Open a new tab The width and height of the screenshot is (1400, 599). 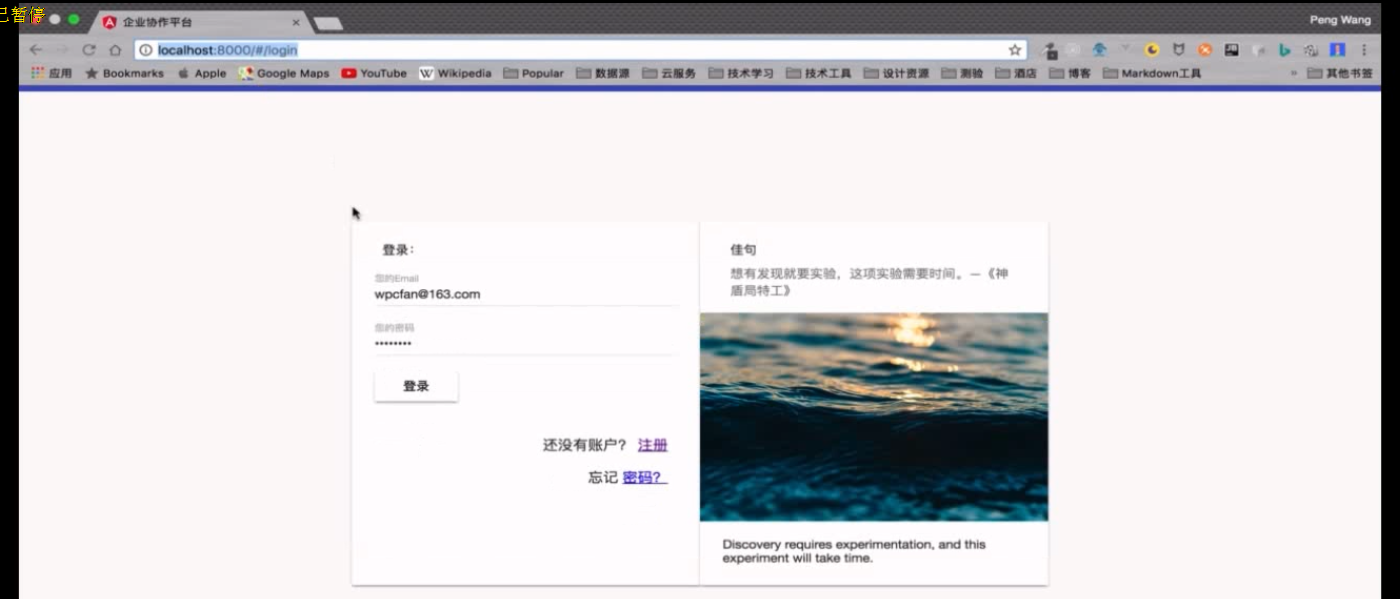tap(328, 23)
